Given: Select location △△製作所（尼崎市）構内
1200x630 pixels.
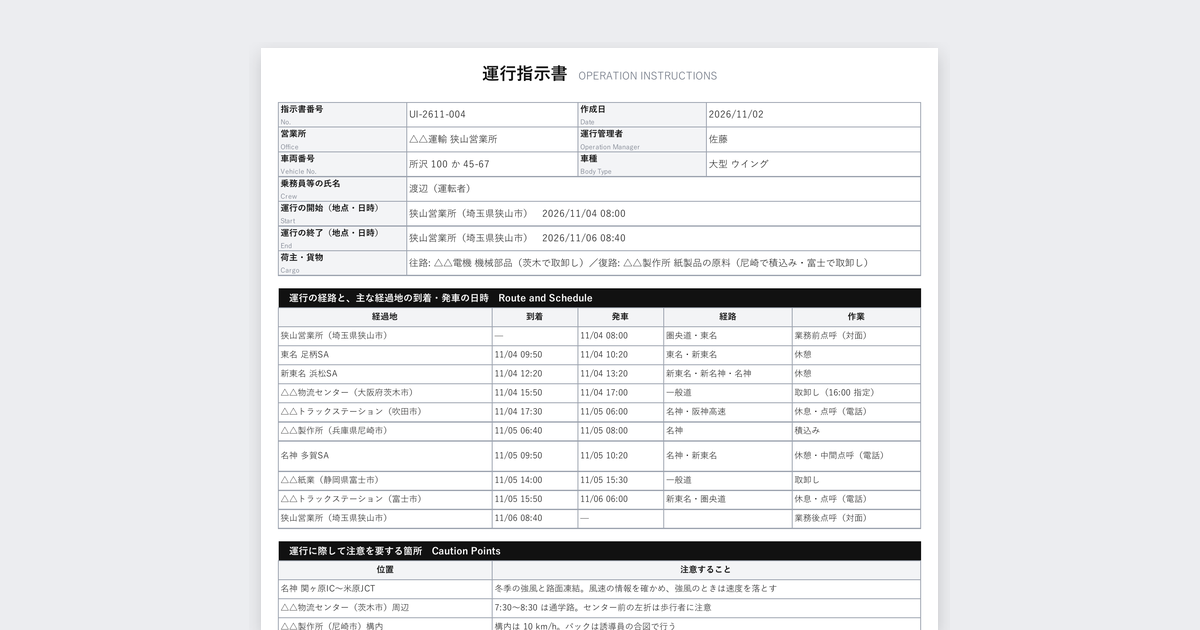Looking at the screenshot, I should [332, 626].
